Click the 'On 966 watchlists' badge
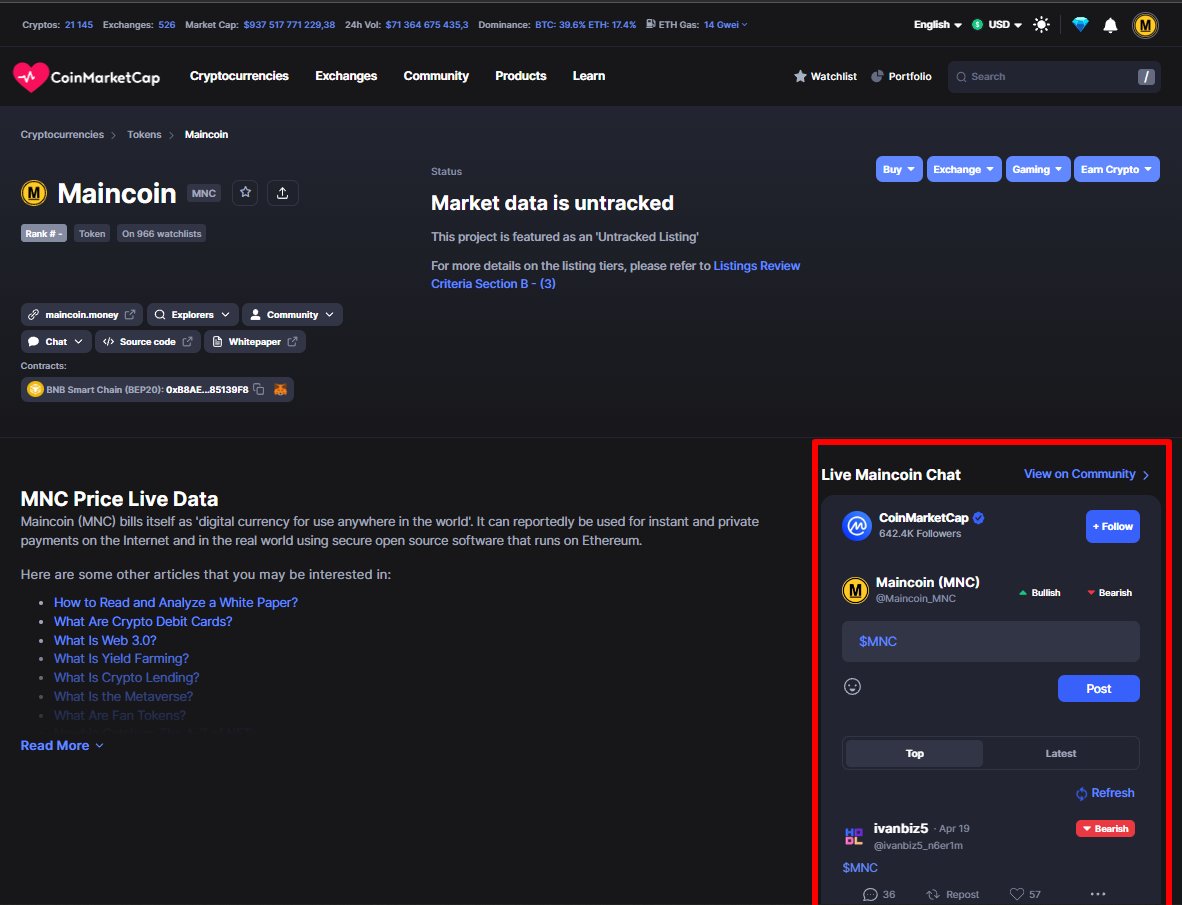The width and height of the screenshot is (1182, 905). coord(161,234)
